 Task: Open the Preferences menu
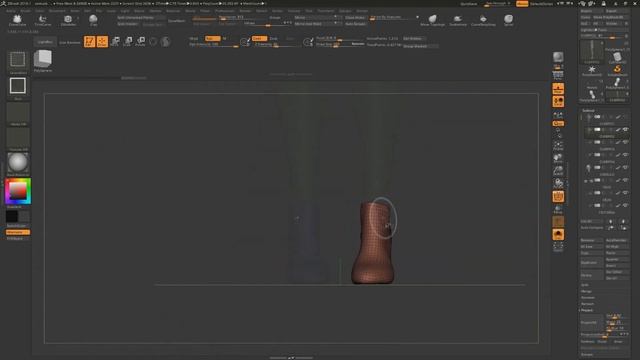pos(224,11)
